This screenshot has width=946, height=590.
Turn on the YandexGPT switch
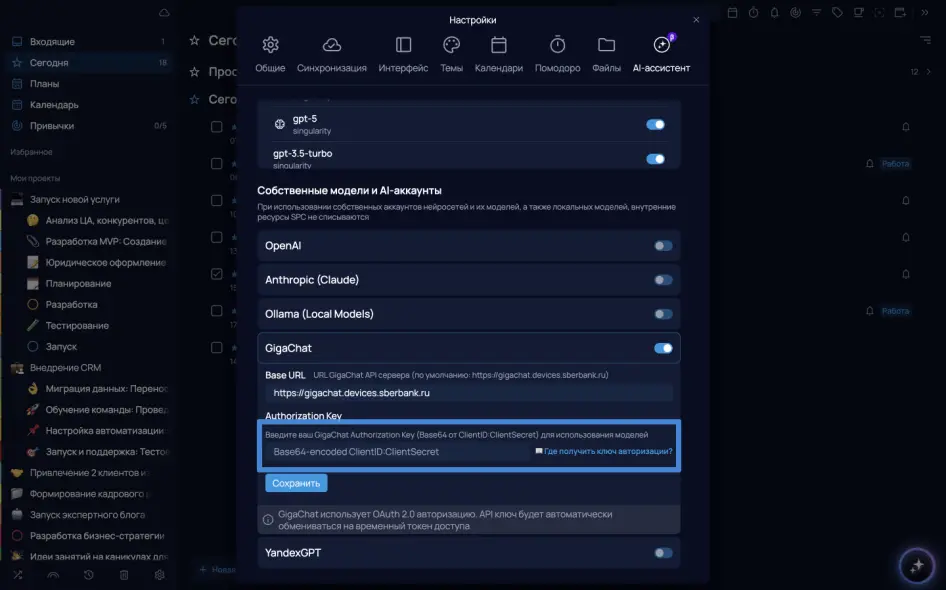tap(662, 552)
